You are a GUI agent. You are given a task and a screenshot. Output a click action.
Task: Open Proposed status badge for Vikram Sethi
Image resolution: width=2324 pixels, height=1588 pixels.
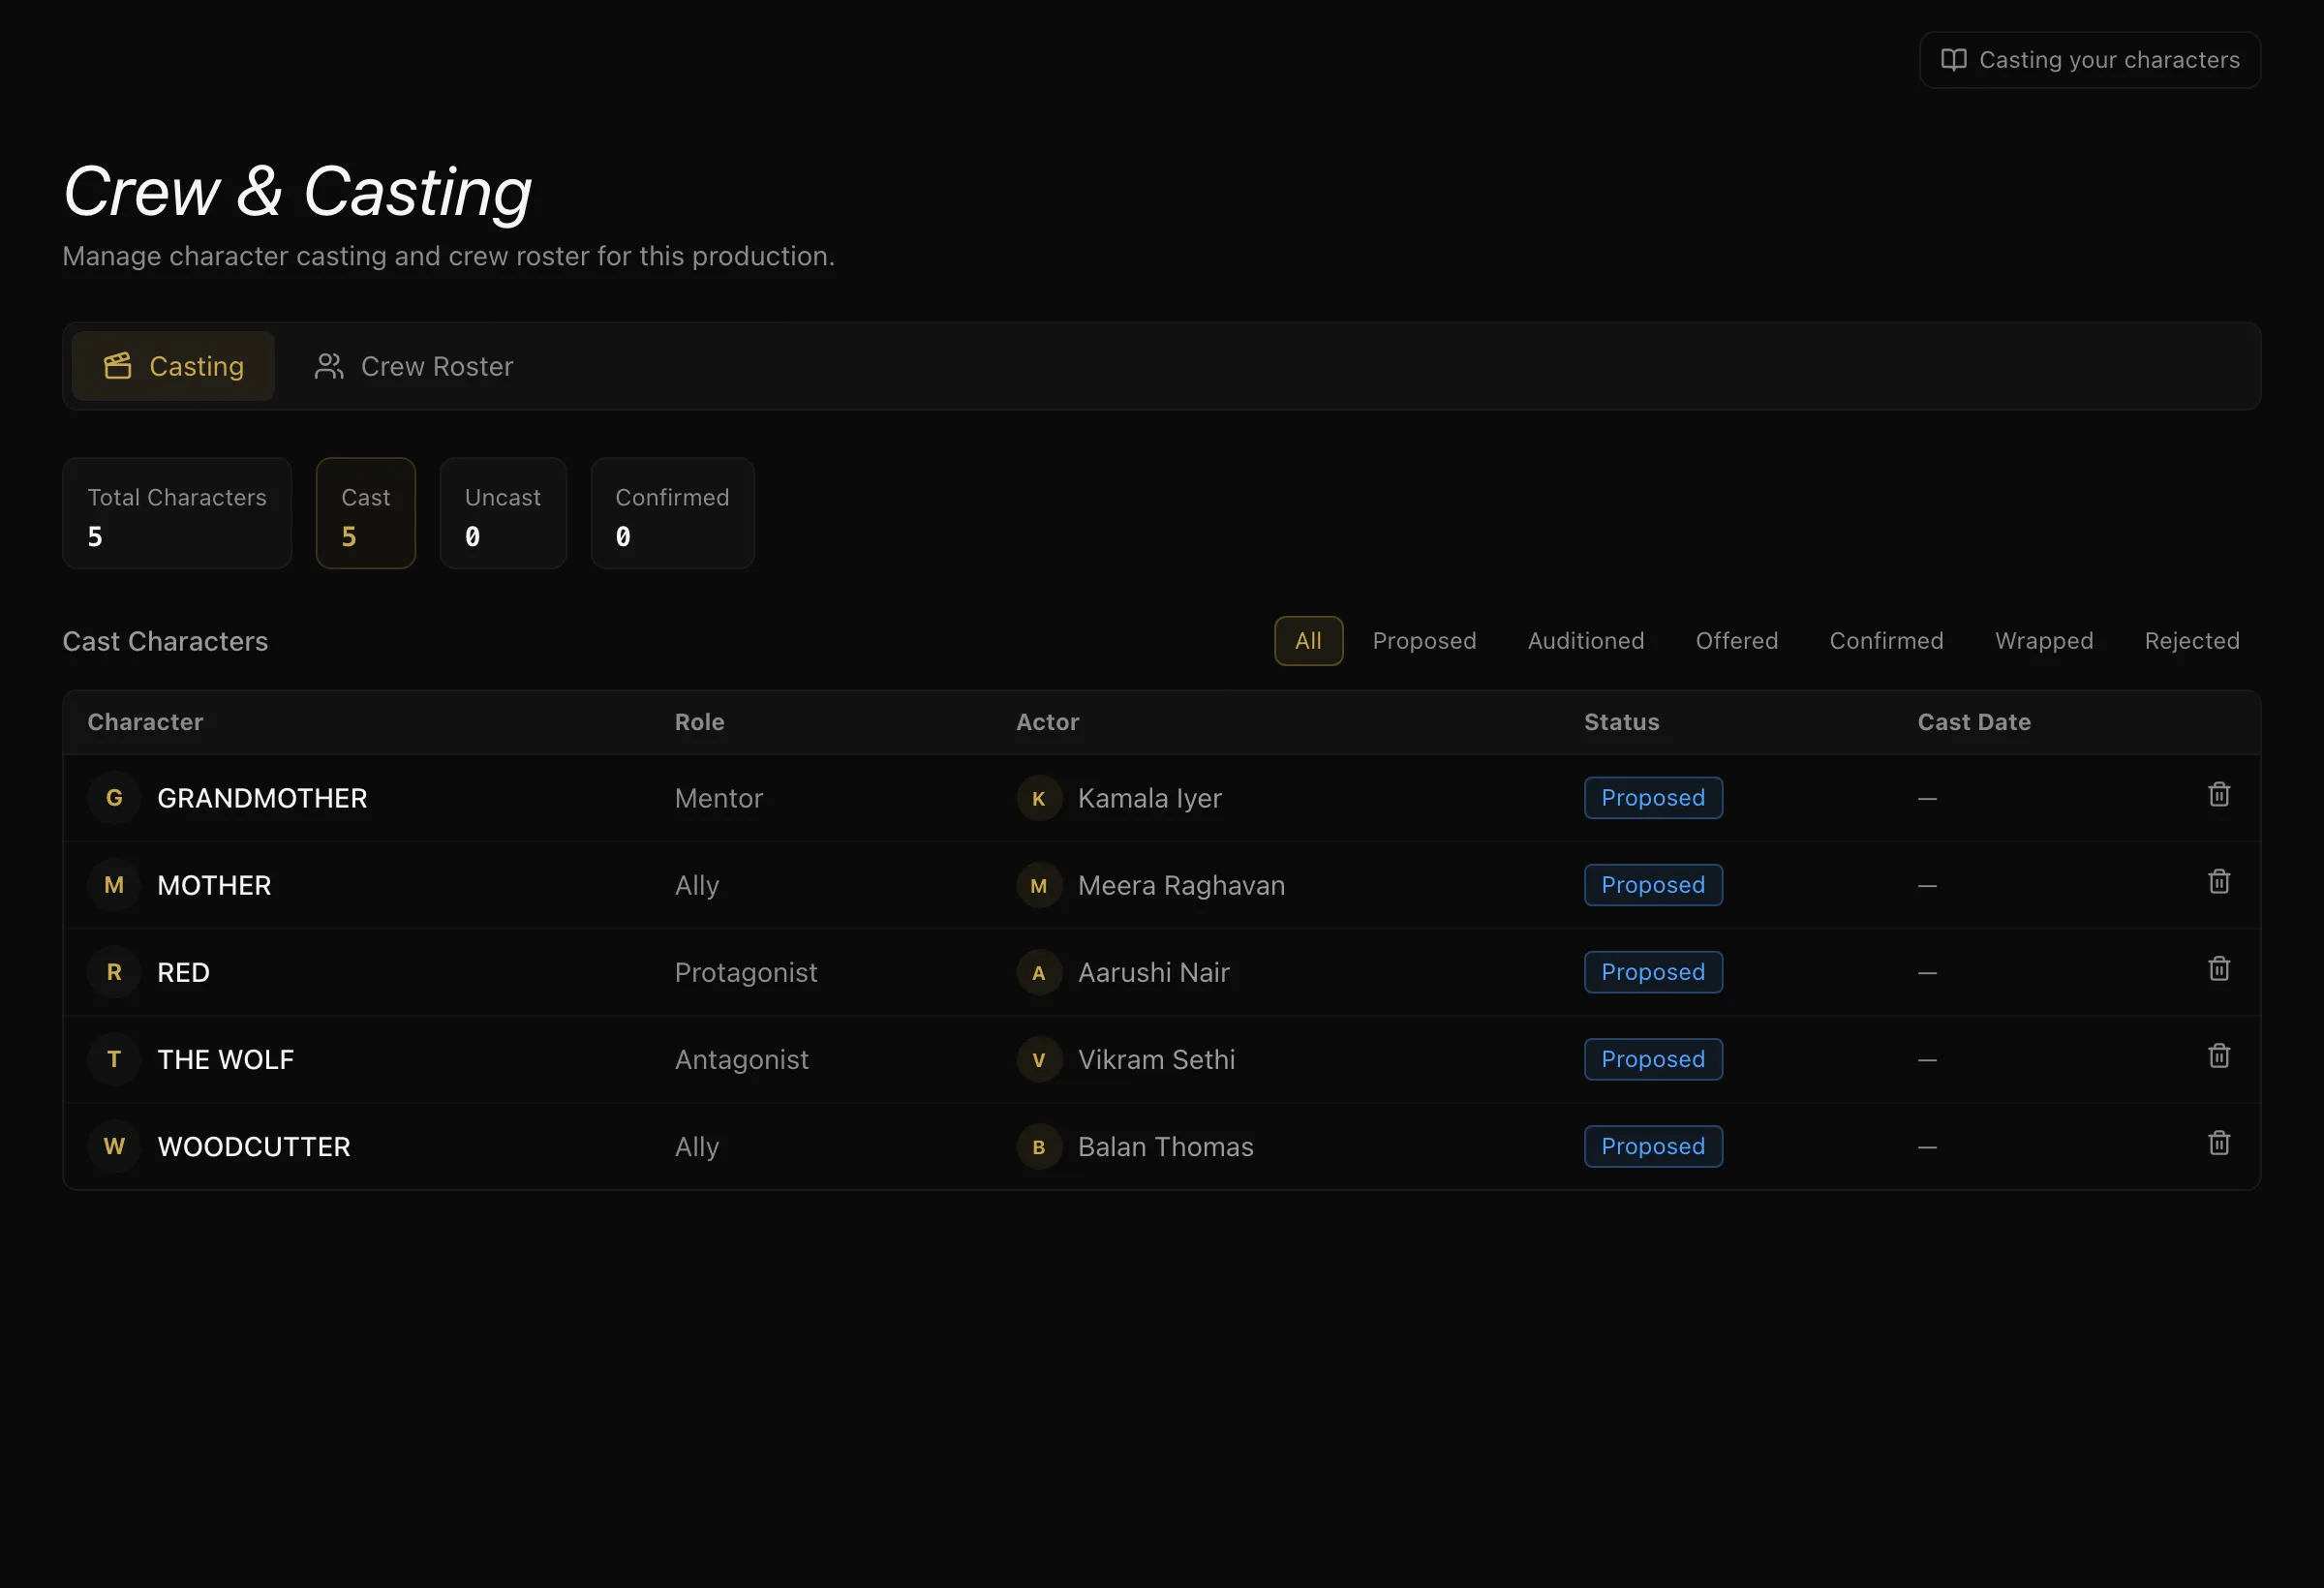(1653, 1059)
